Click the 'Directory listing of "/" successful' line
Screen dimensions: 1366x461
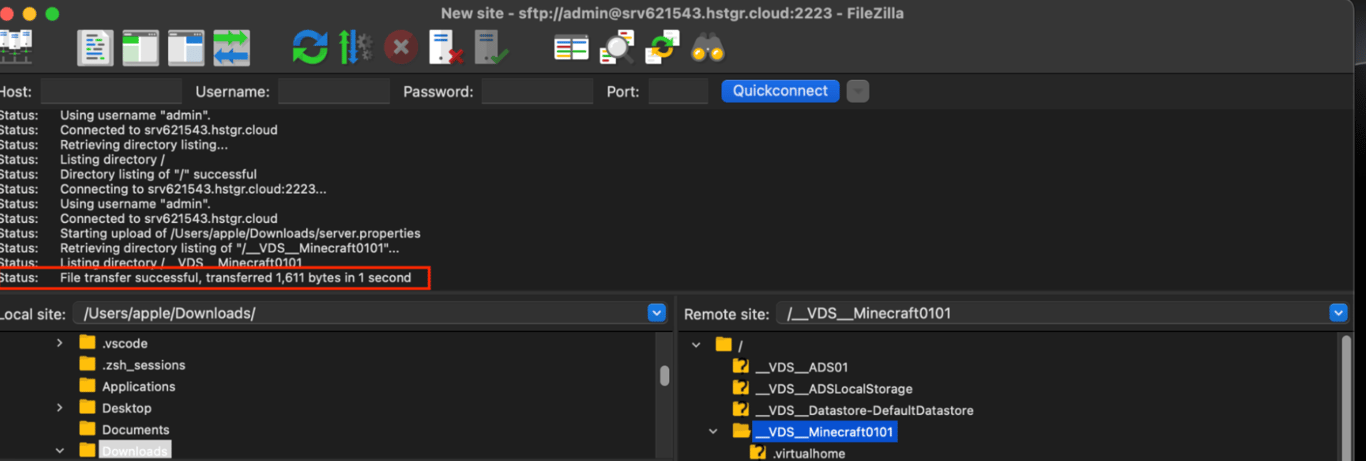pos(158,175)
